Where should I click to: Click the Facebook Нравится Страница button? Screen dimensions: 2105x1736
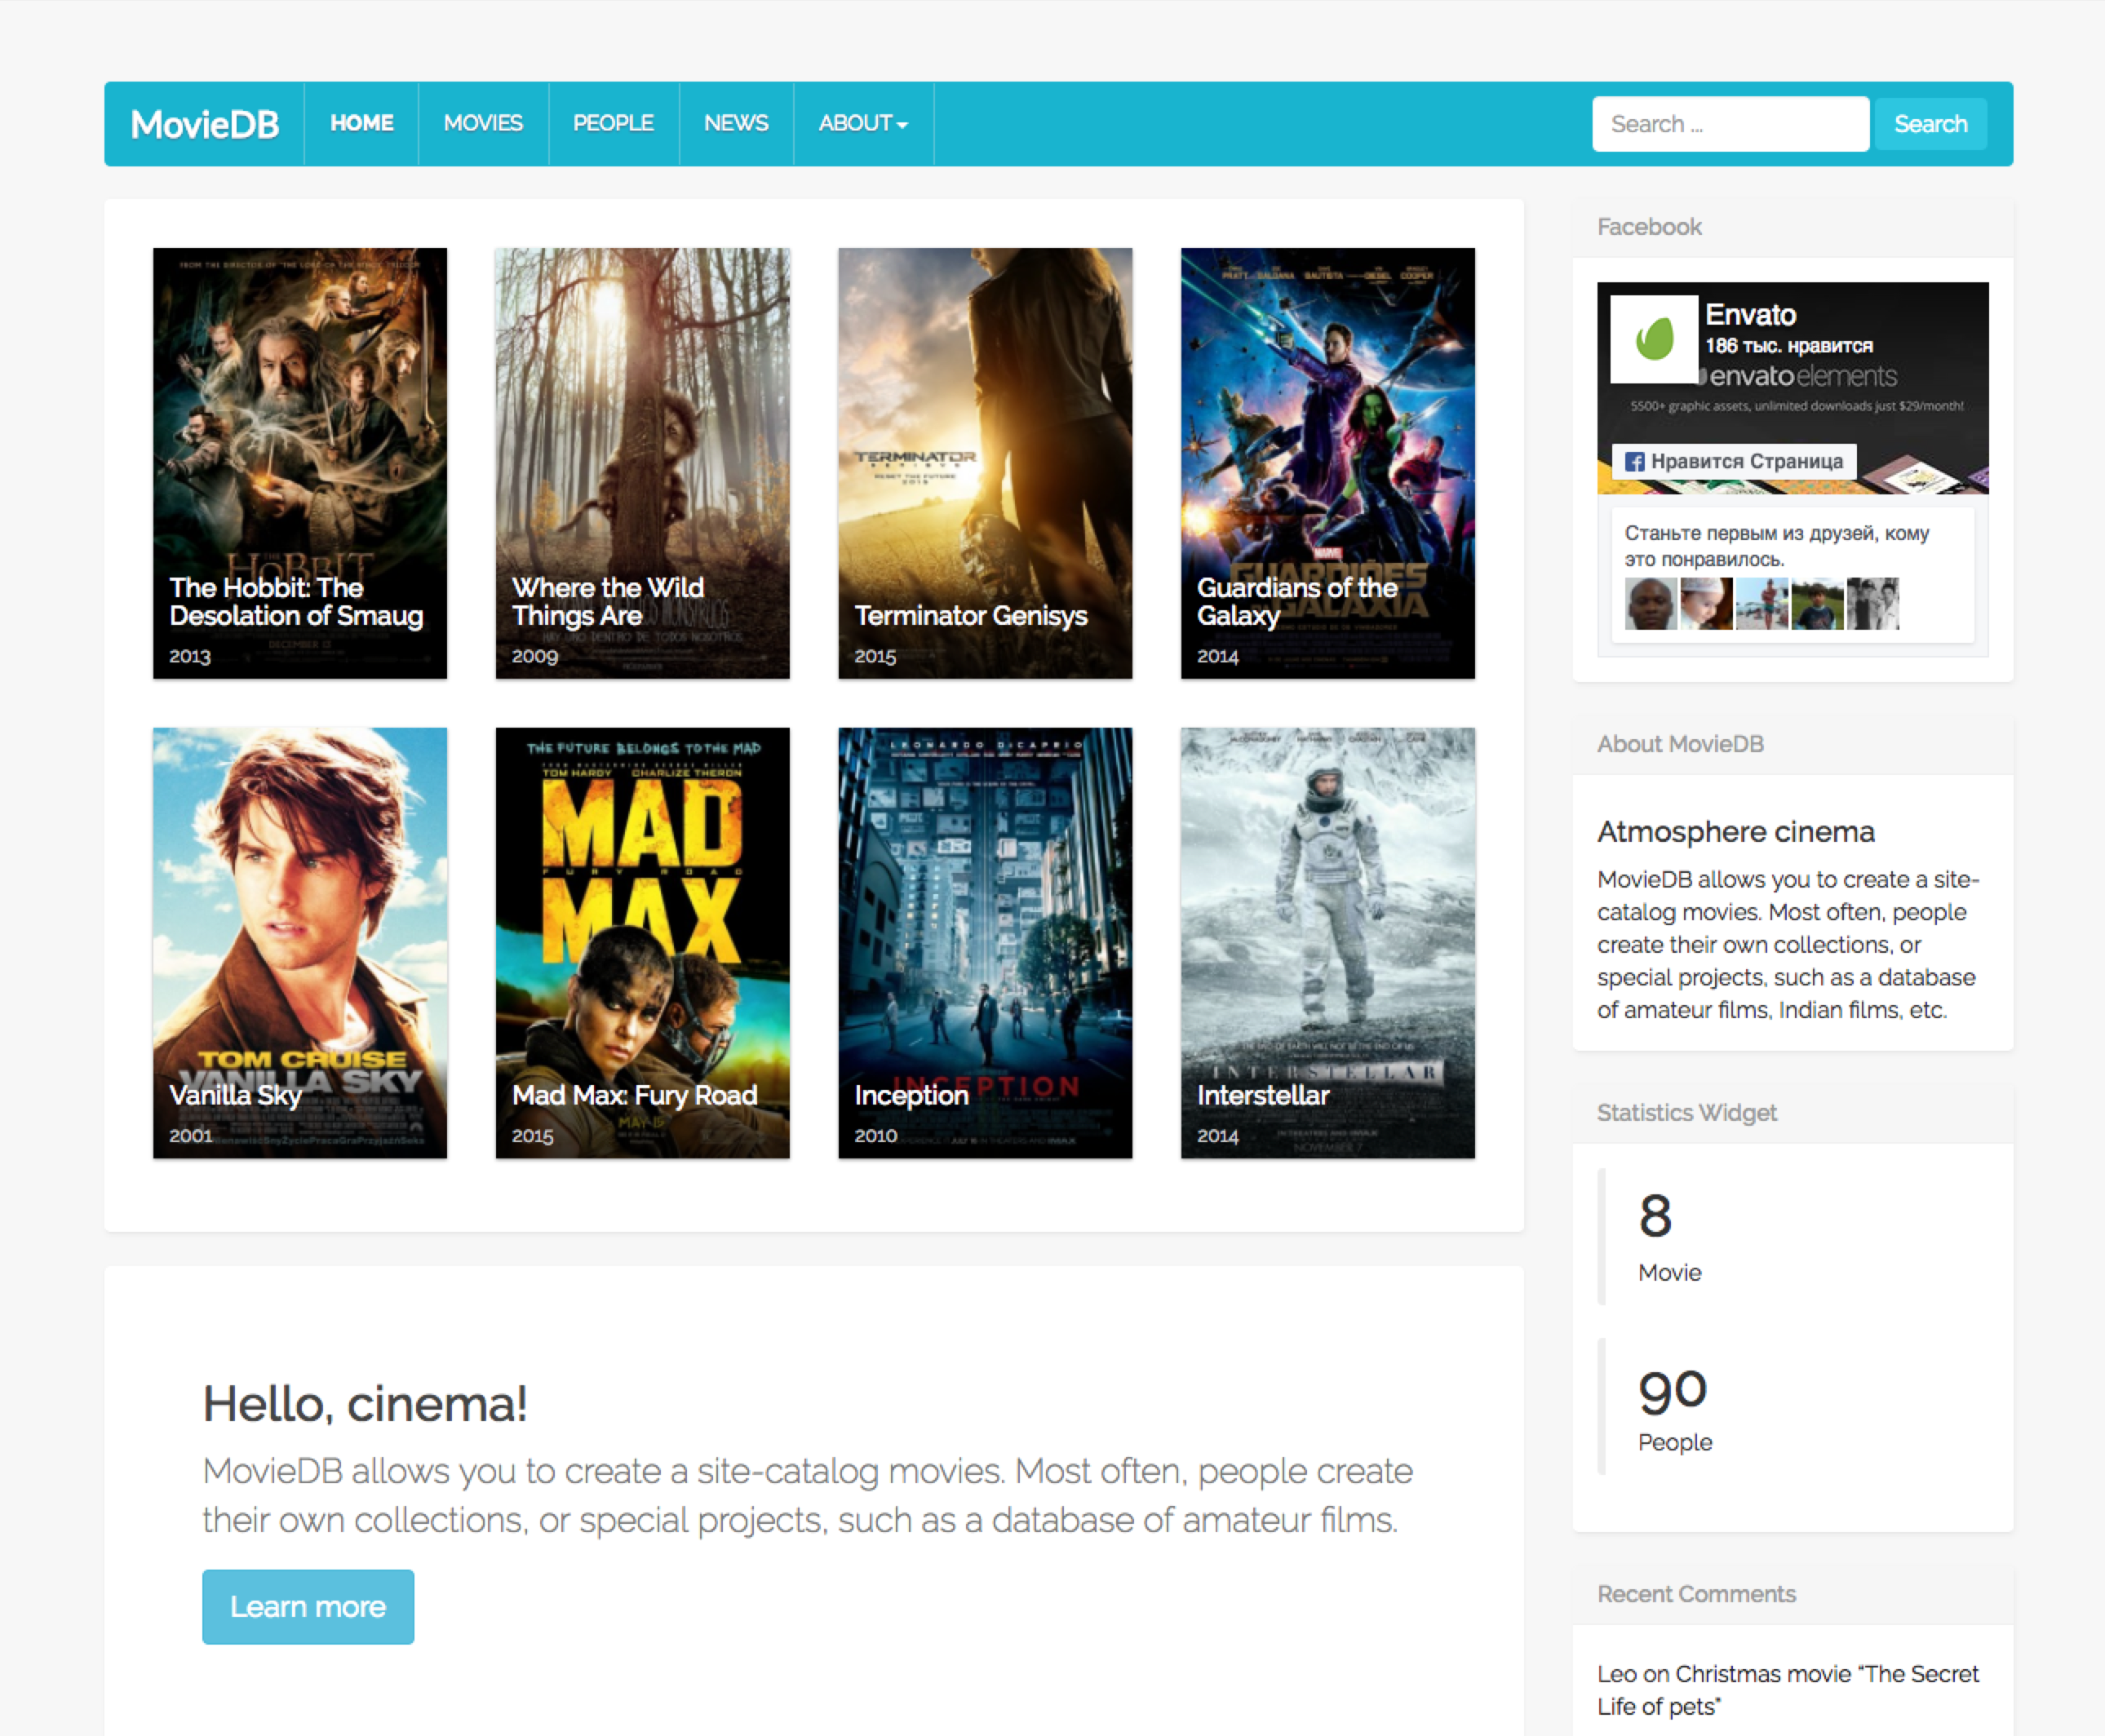pos(1734,461)
